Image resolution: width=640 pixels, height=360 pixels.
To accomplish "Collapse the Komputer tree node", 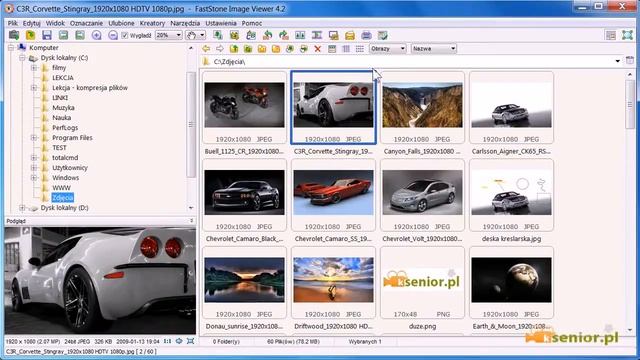I will (11, 48).
